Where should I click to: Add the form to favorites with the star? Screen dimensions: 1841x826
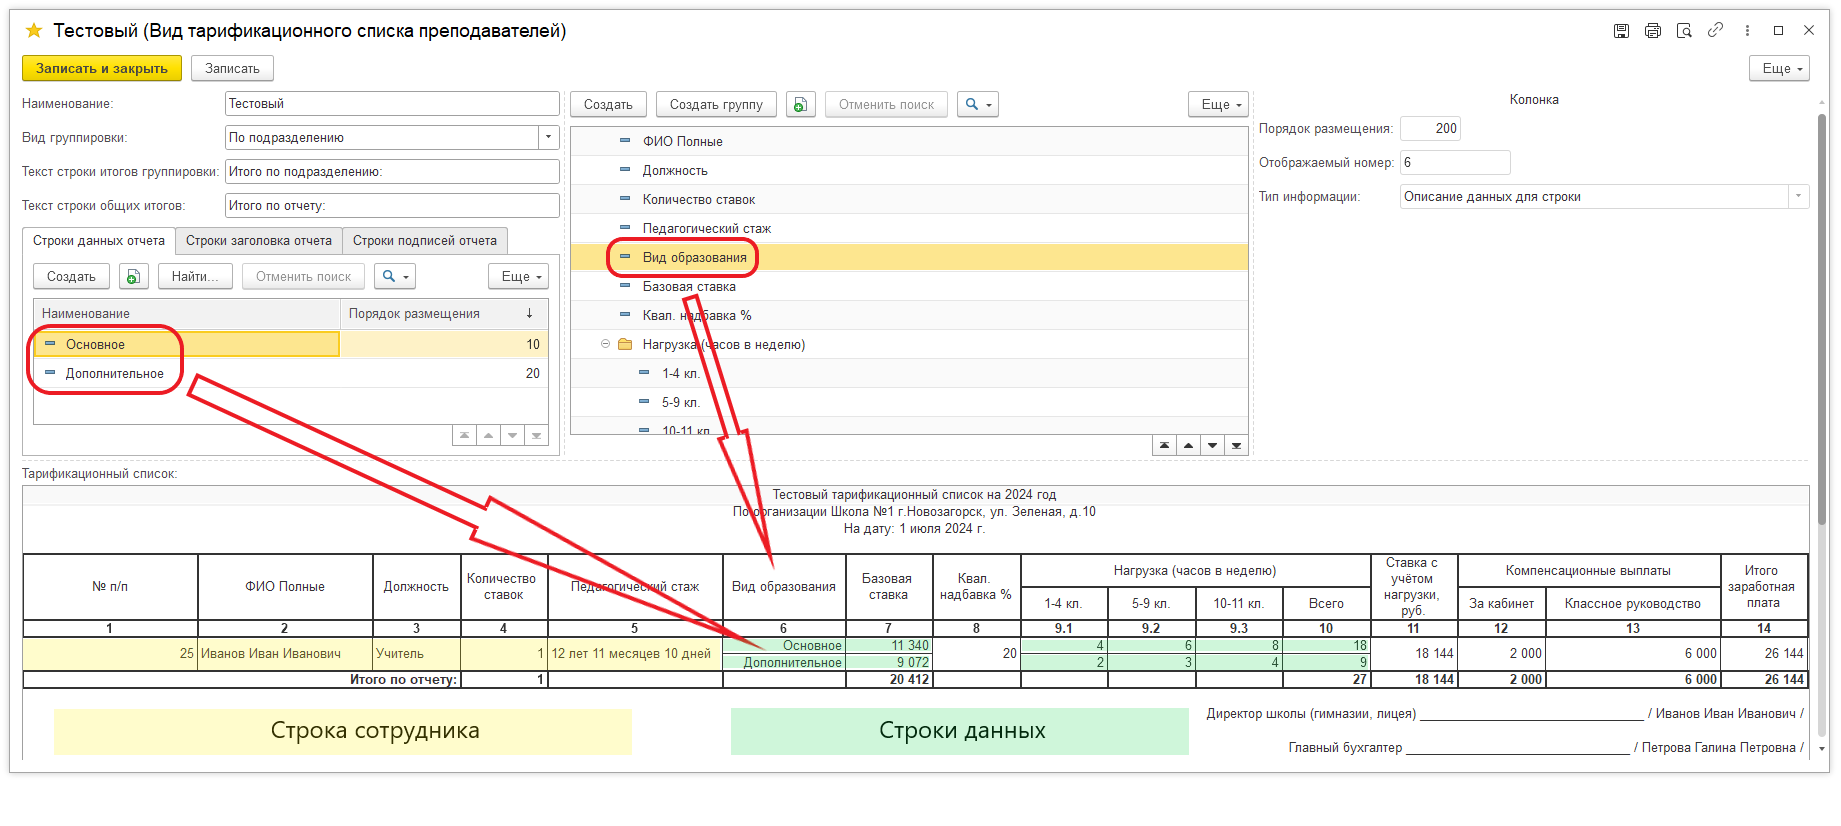coord(34,31)
